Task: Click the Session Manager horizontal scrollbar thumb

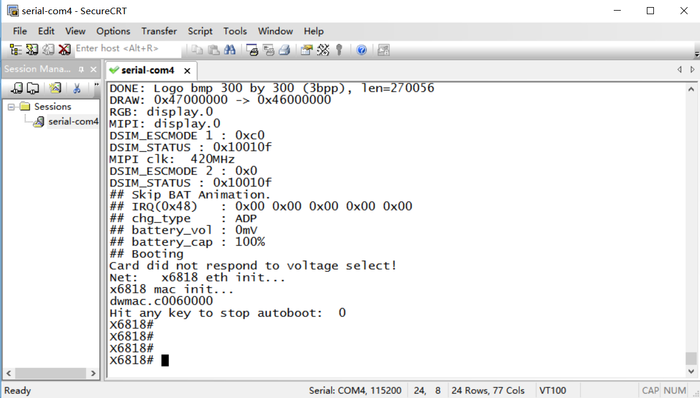Action: click(x=50, y=373)
